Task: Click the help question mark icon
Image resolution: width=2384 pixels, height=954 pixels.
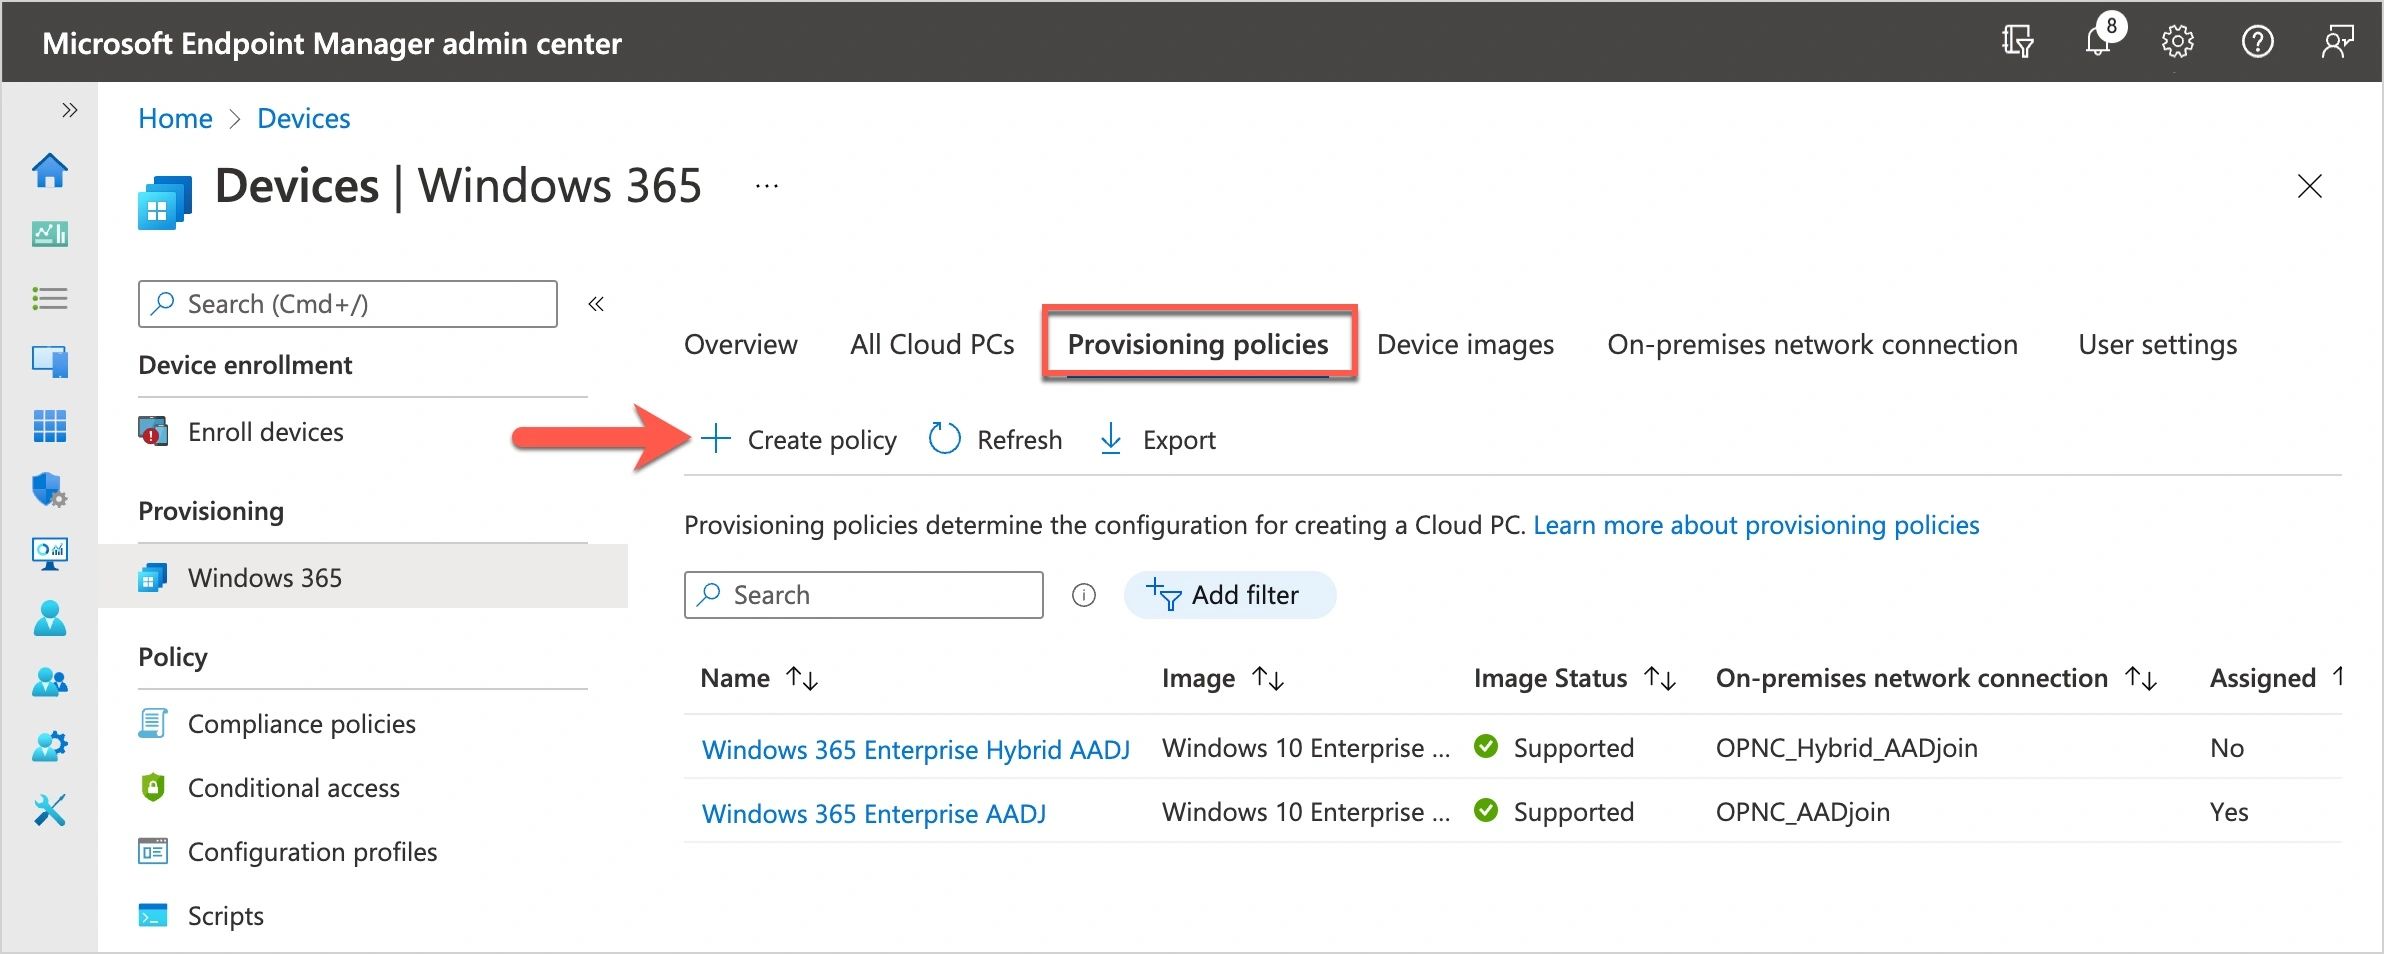Action: [2257, 43]
